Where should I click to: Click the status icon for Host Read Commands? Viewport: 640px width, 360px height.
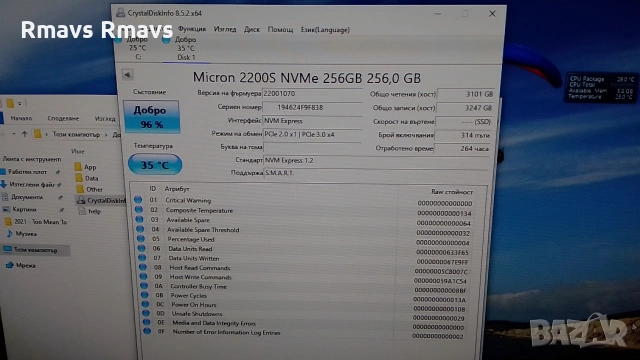(143, 267)
